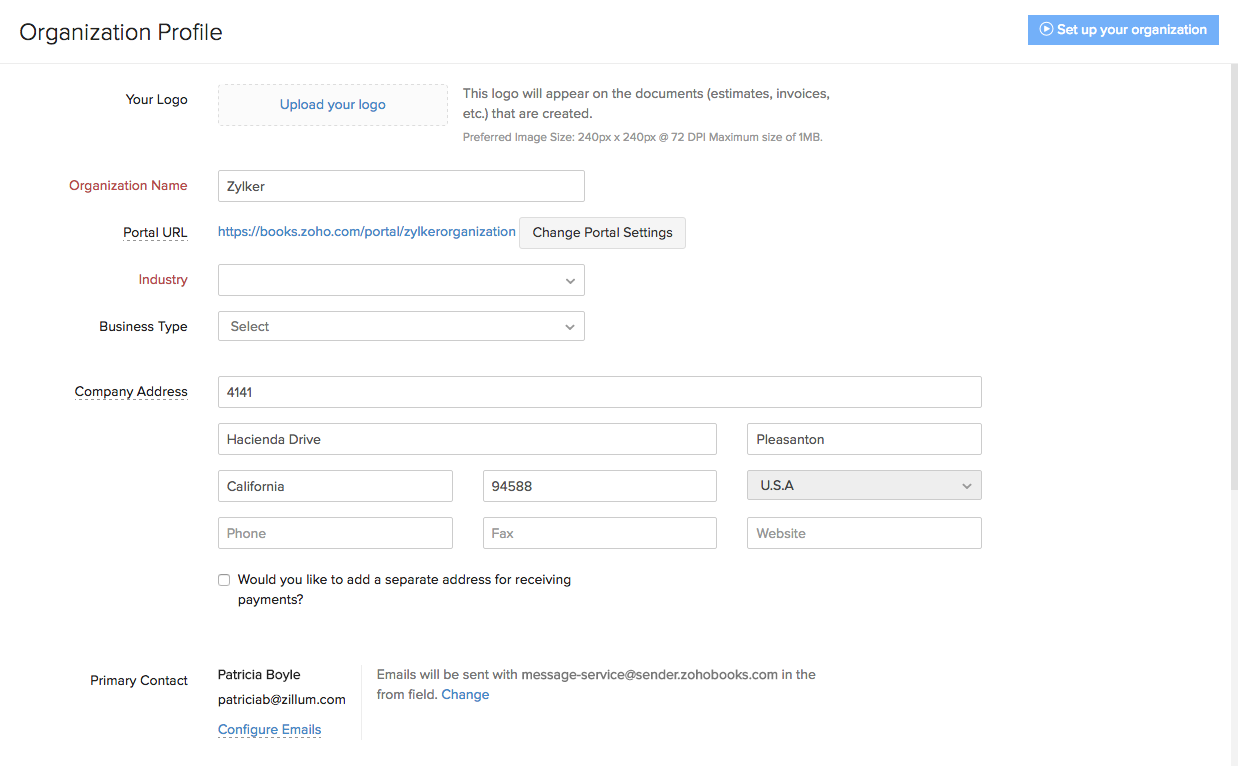Open the Zoho Books portal URL link

click(367, 232)
